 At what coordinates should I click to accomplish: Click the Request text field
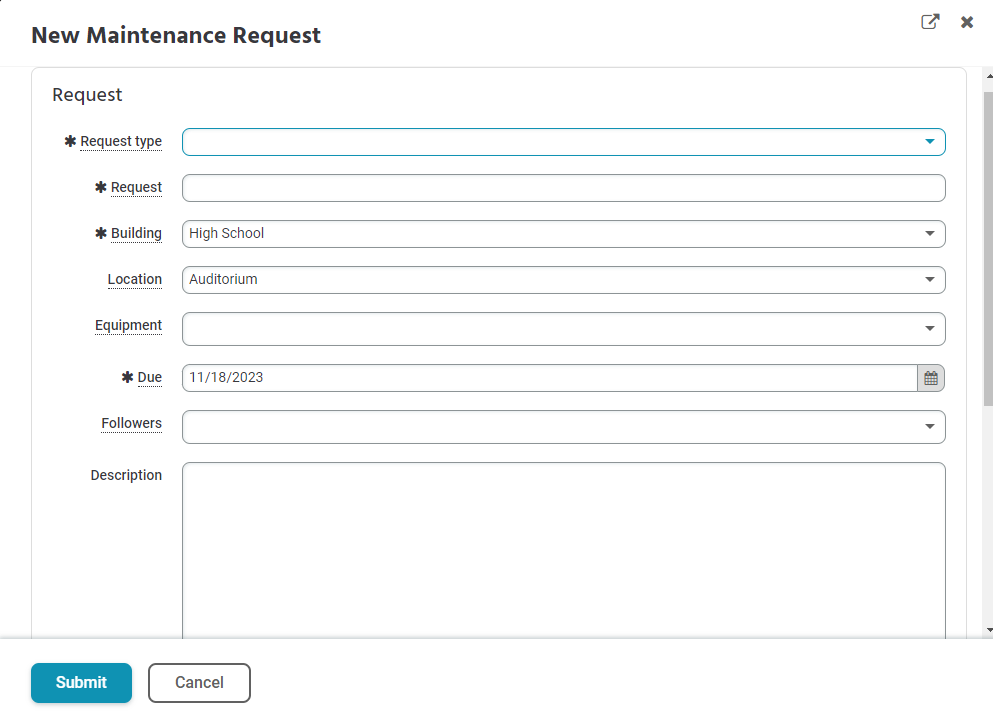[x=563, y=188]
